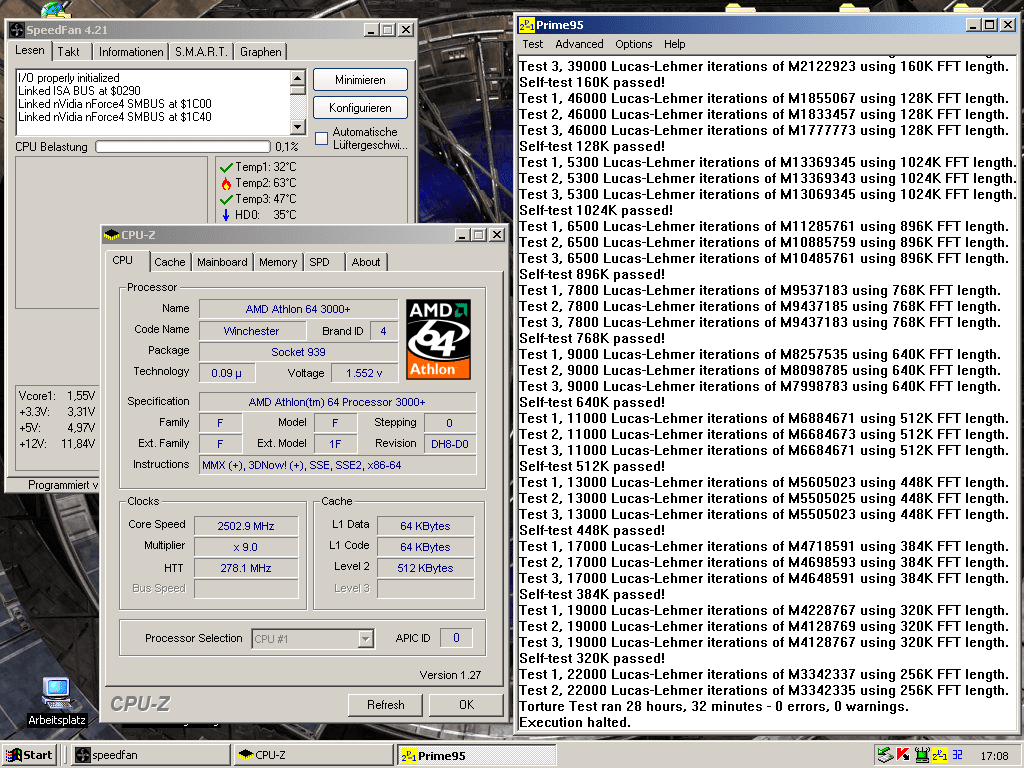Screen dimensions: 1024x768
Task: Click the Prime95 yellow tray icon
Action: 940,755
